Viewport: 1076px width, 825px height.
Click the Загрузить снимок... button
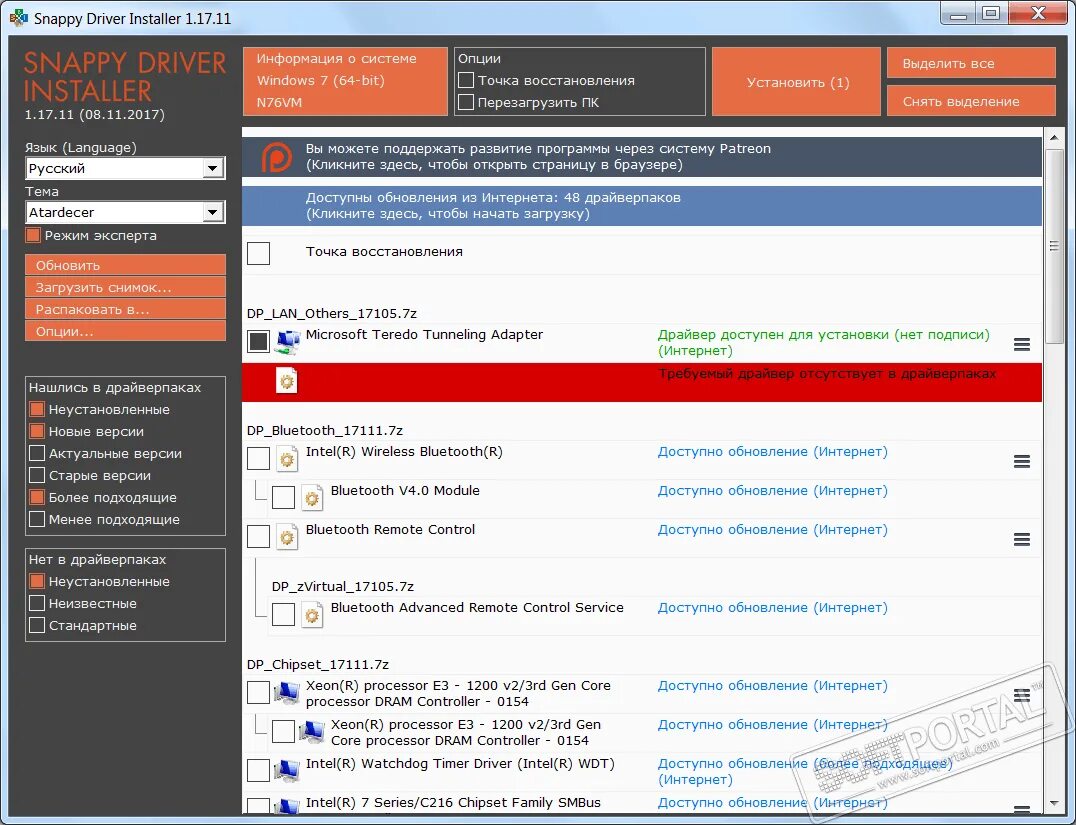point(126,287)
